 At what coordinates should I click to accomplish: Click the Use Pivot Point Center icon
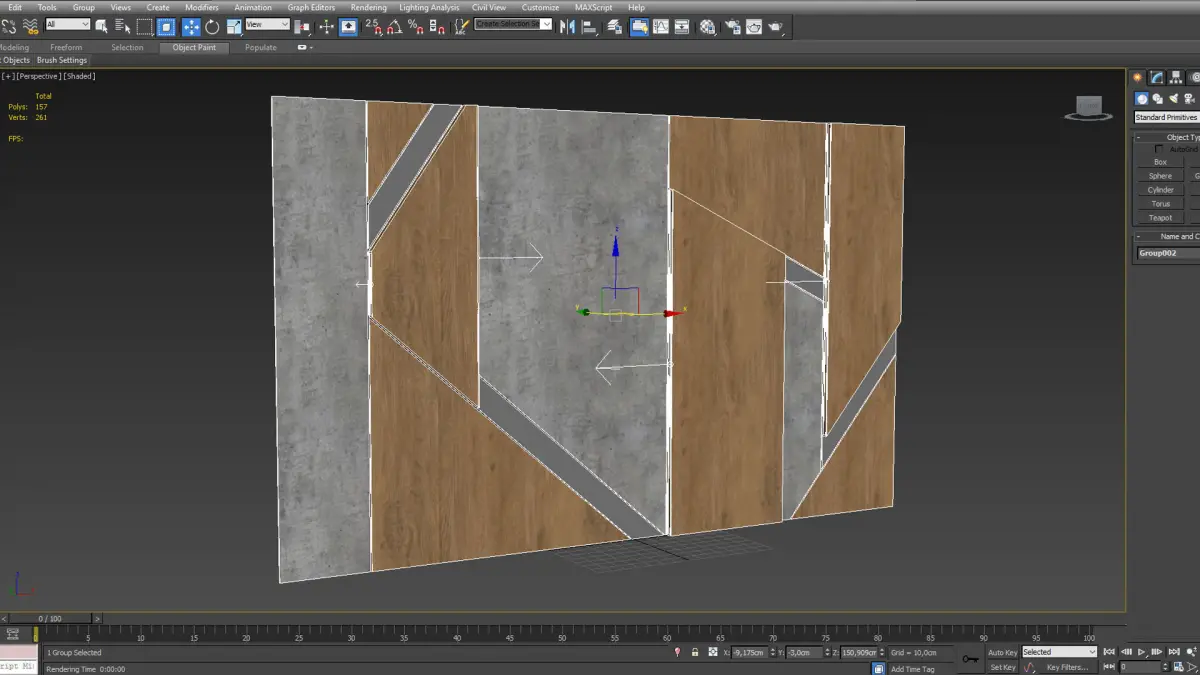(x=301, y=27)
